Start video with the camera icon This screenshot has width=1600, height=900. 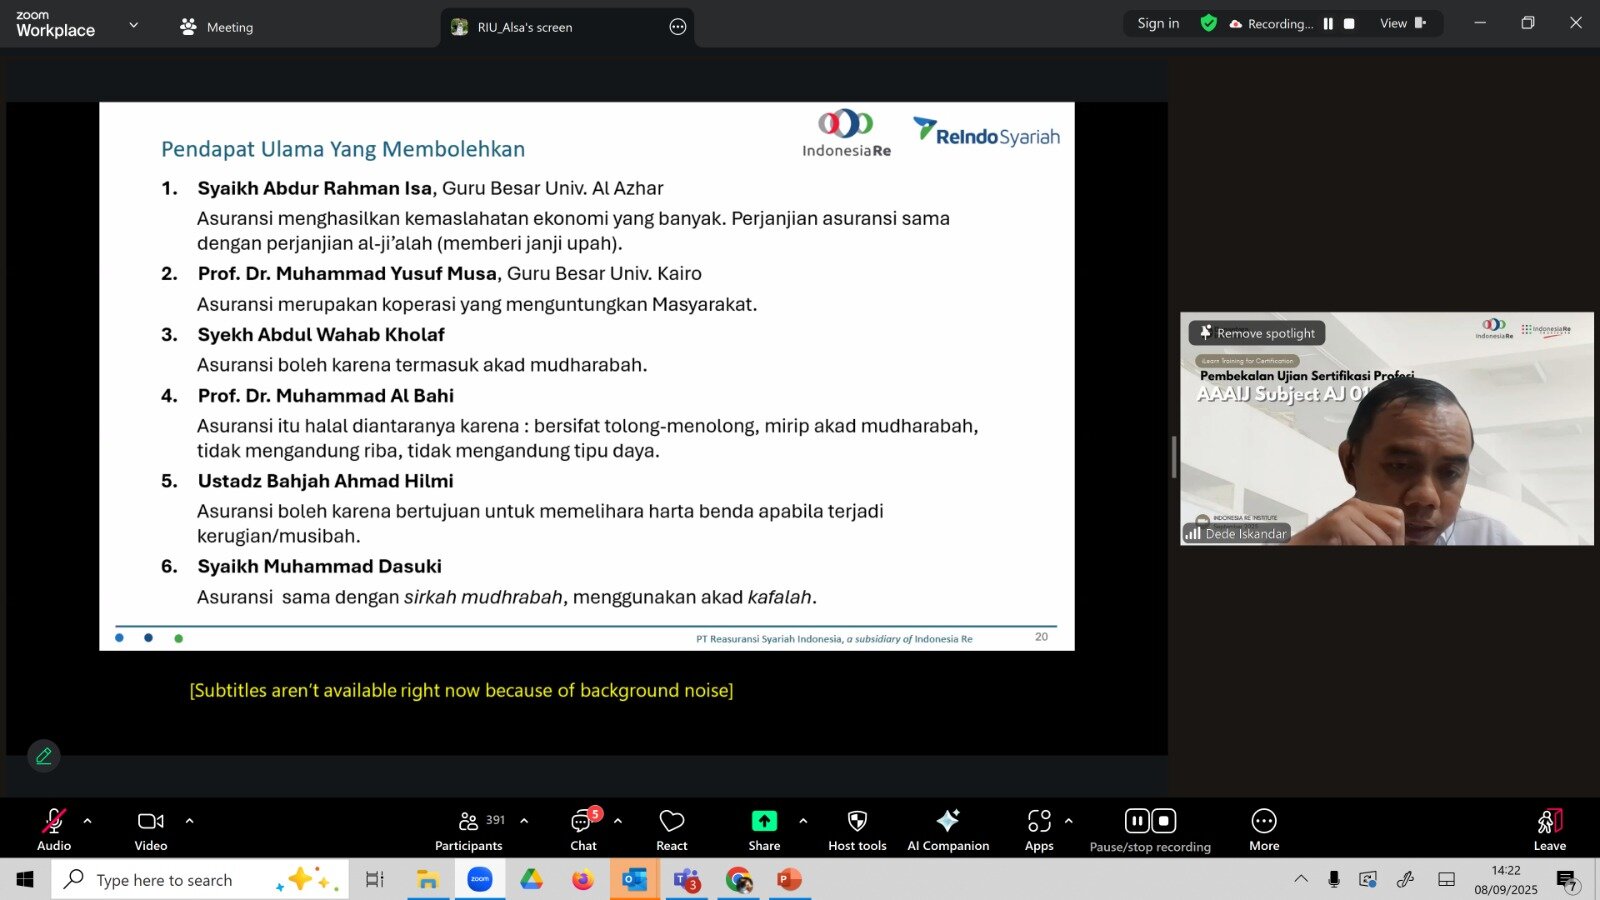(150, 820)
